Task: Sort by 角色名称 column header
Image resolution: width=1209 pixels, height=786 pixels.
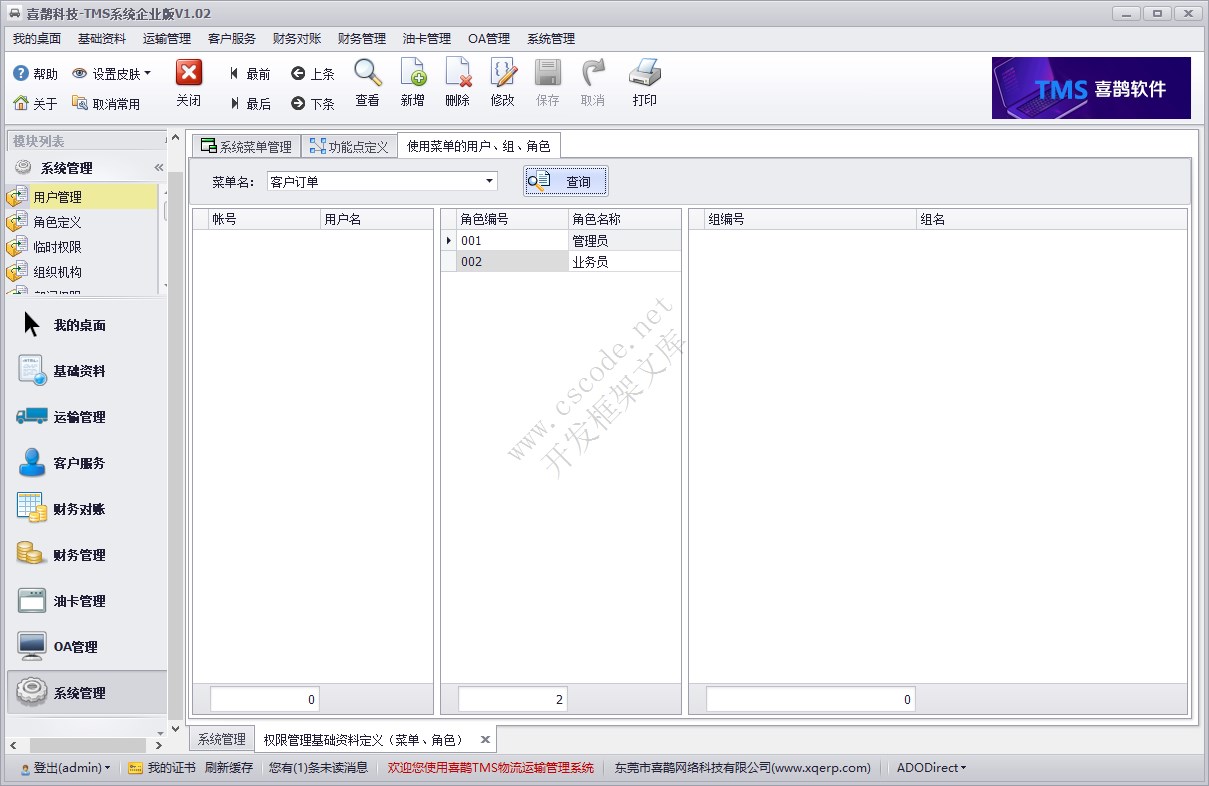Action: (624, 219)
